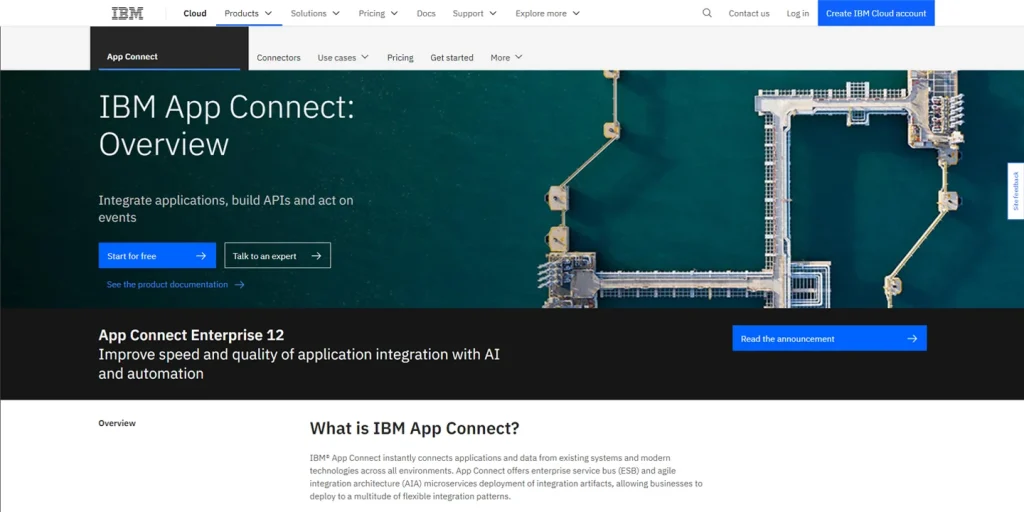
Task: Expand the Products dropdown chevron
Action: click(268, 13)
